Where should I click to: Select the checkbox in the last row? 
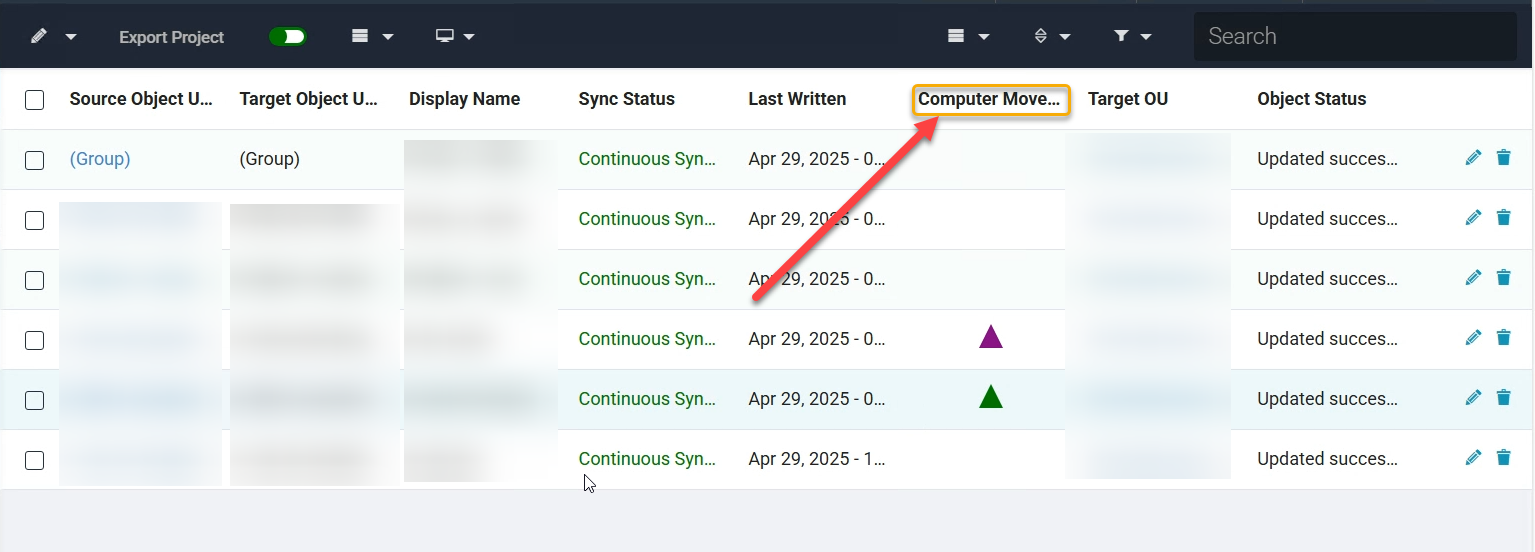35,460
